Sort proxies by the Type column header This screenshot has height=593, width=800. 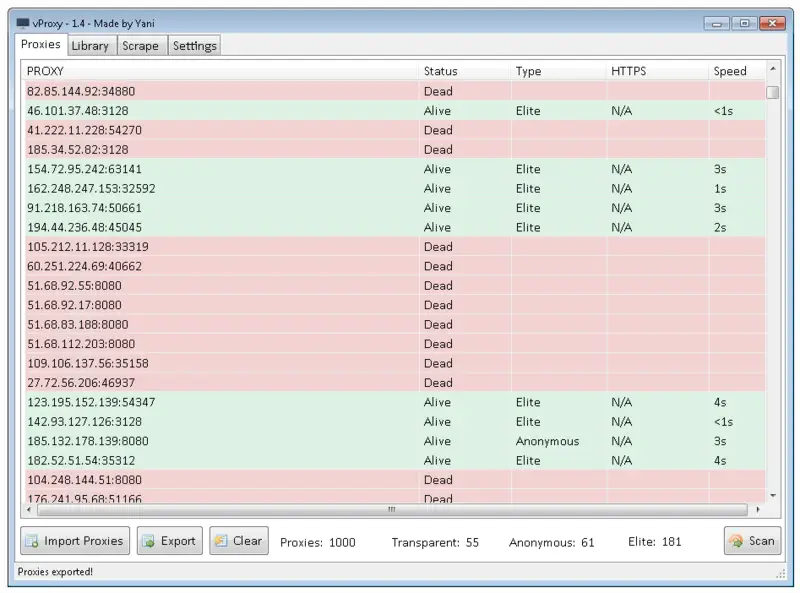528,71
